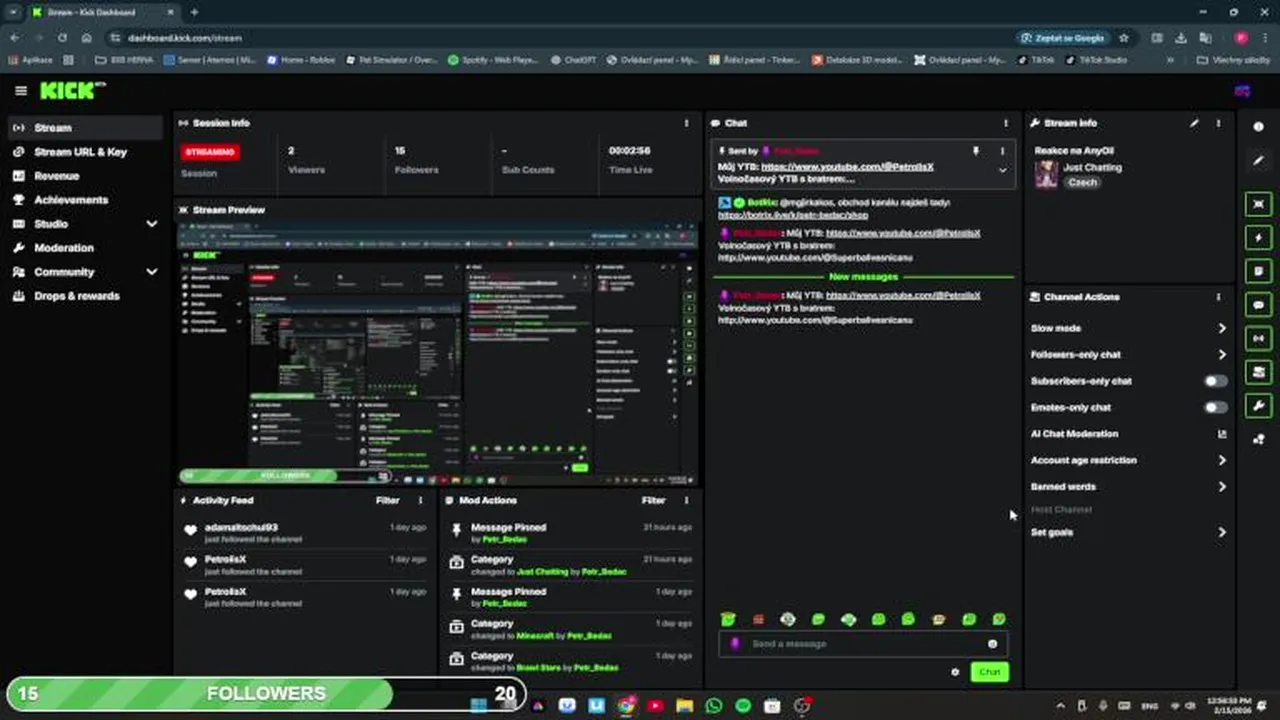Screen dimensions: 1280x720
Task: Click the lightning bolt icon in the right sidebar
Action: (1259, 238)
